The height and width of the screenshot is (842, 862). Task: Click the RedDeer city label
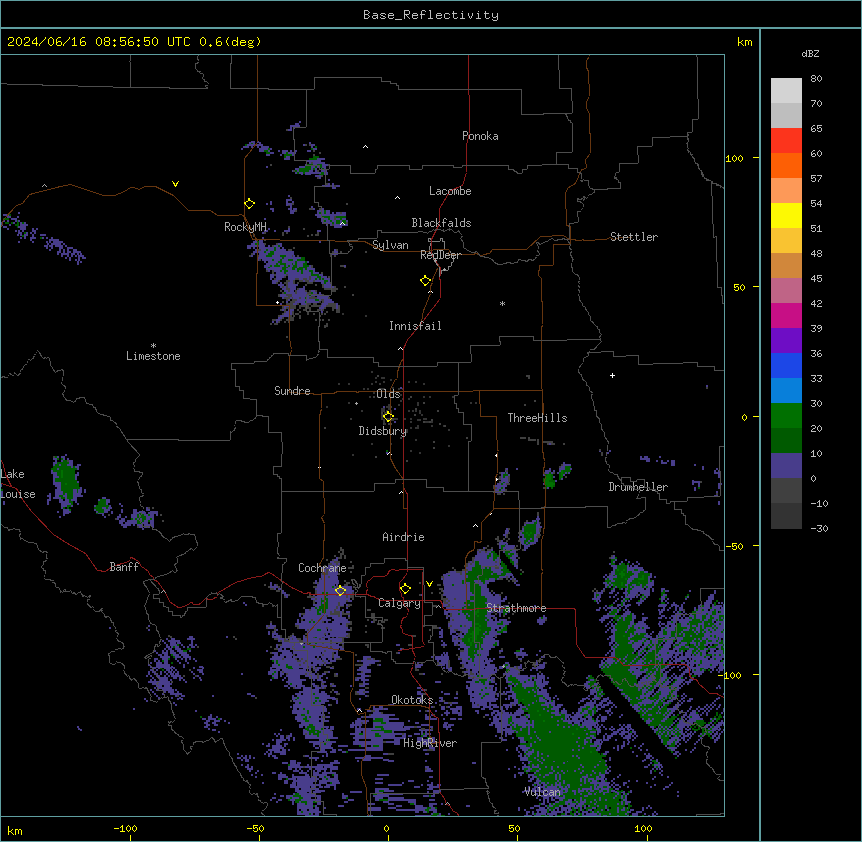coord(440,255)
